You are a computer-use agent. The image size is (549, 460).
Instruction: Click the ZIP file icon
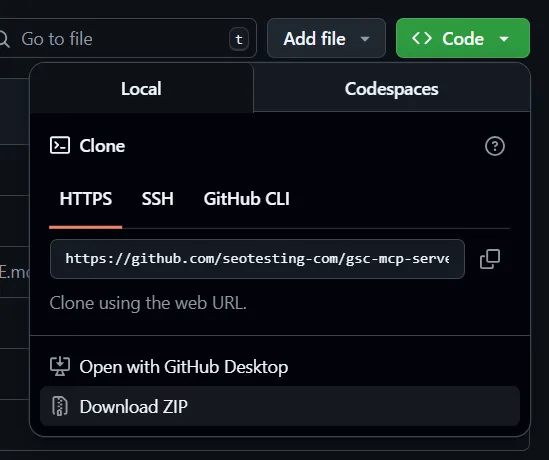(60, 406)
